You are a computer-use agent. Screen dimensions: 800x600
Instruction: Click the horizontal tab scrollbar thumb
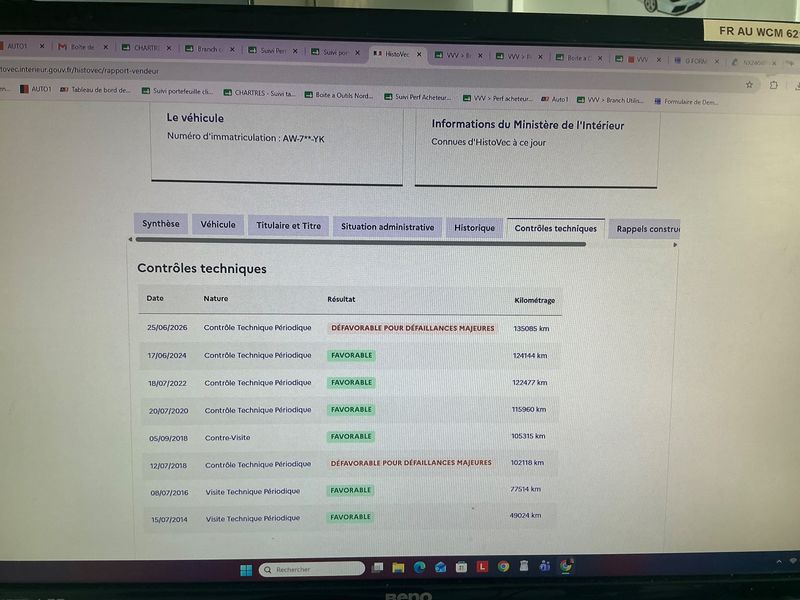[361, 242]
